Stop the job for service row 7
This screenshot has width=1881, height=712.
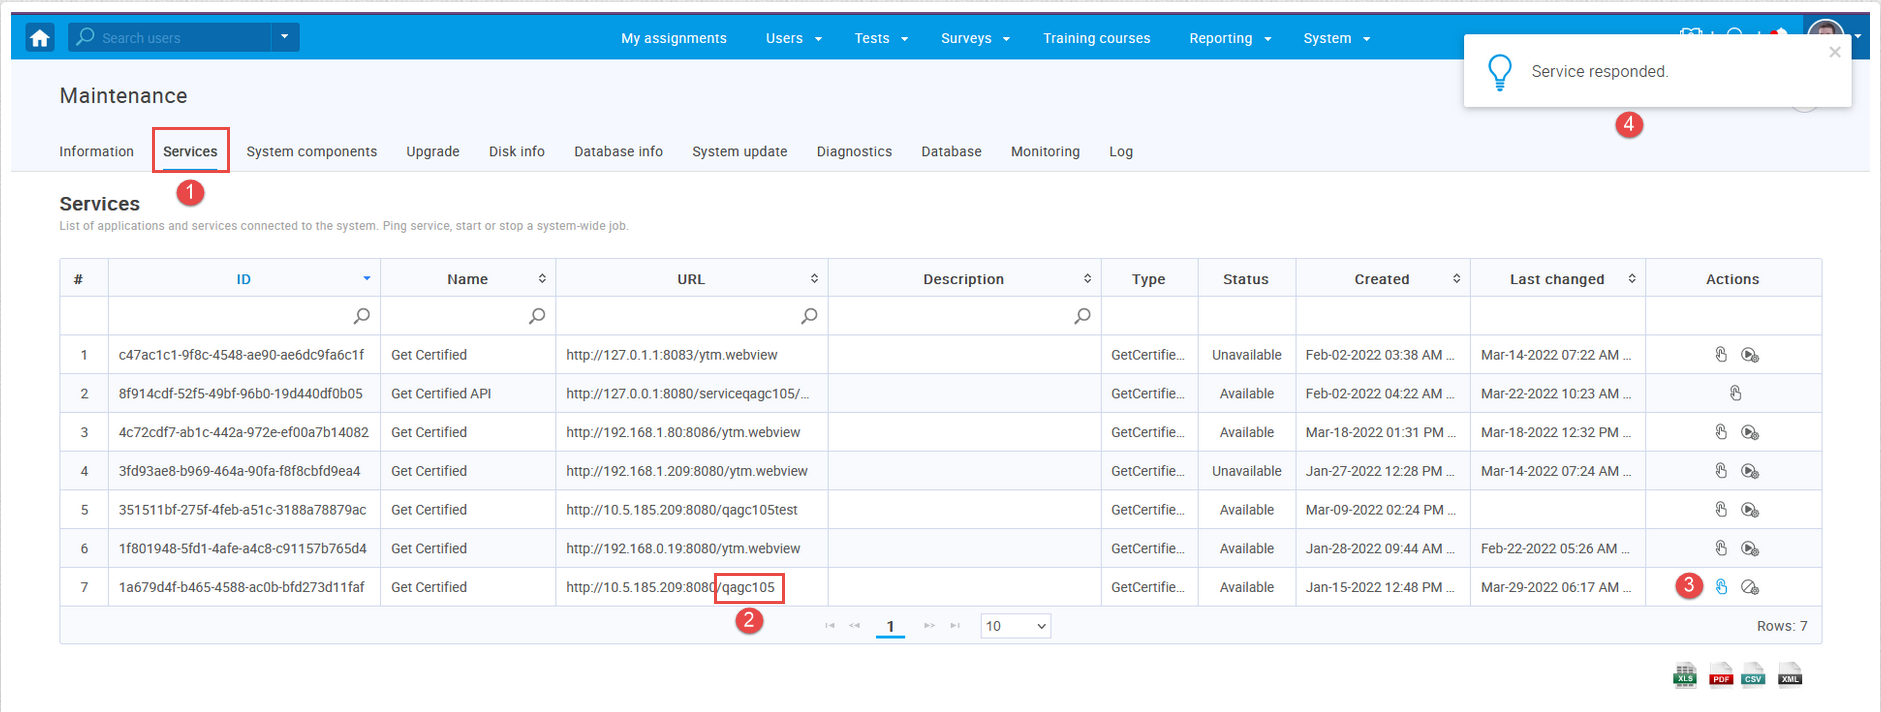click(x=1749, y=587)
